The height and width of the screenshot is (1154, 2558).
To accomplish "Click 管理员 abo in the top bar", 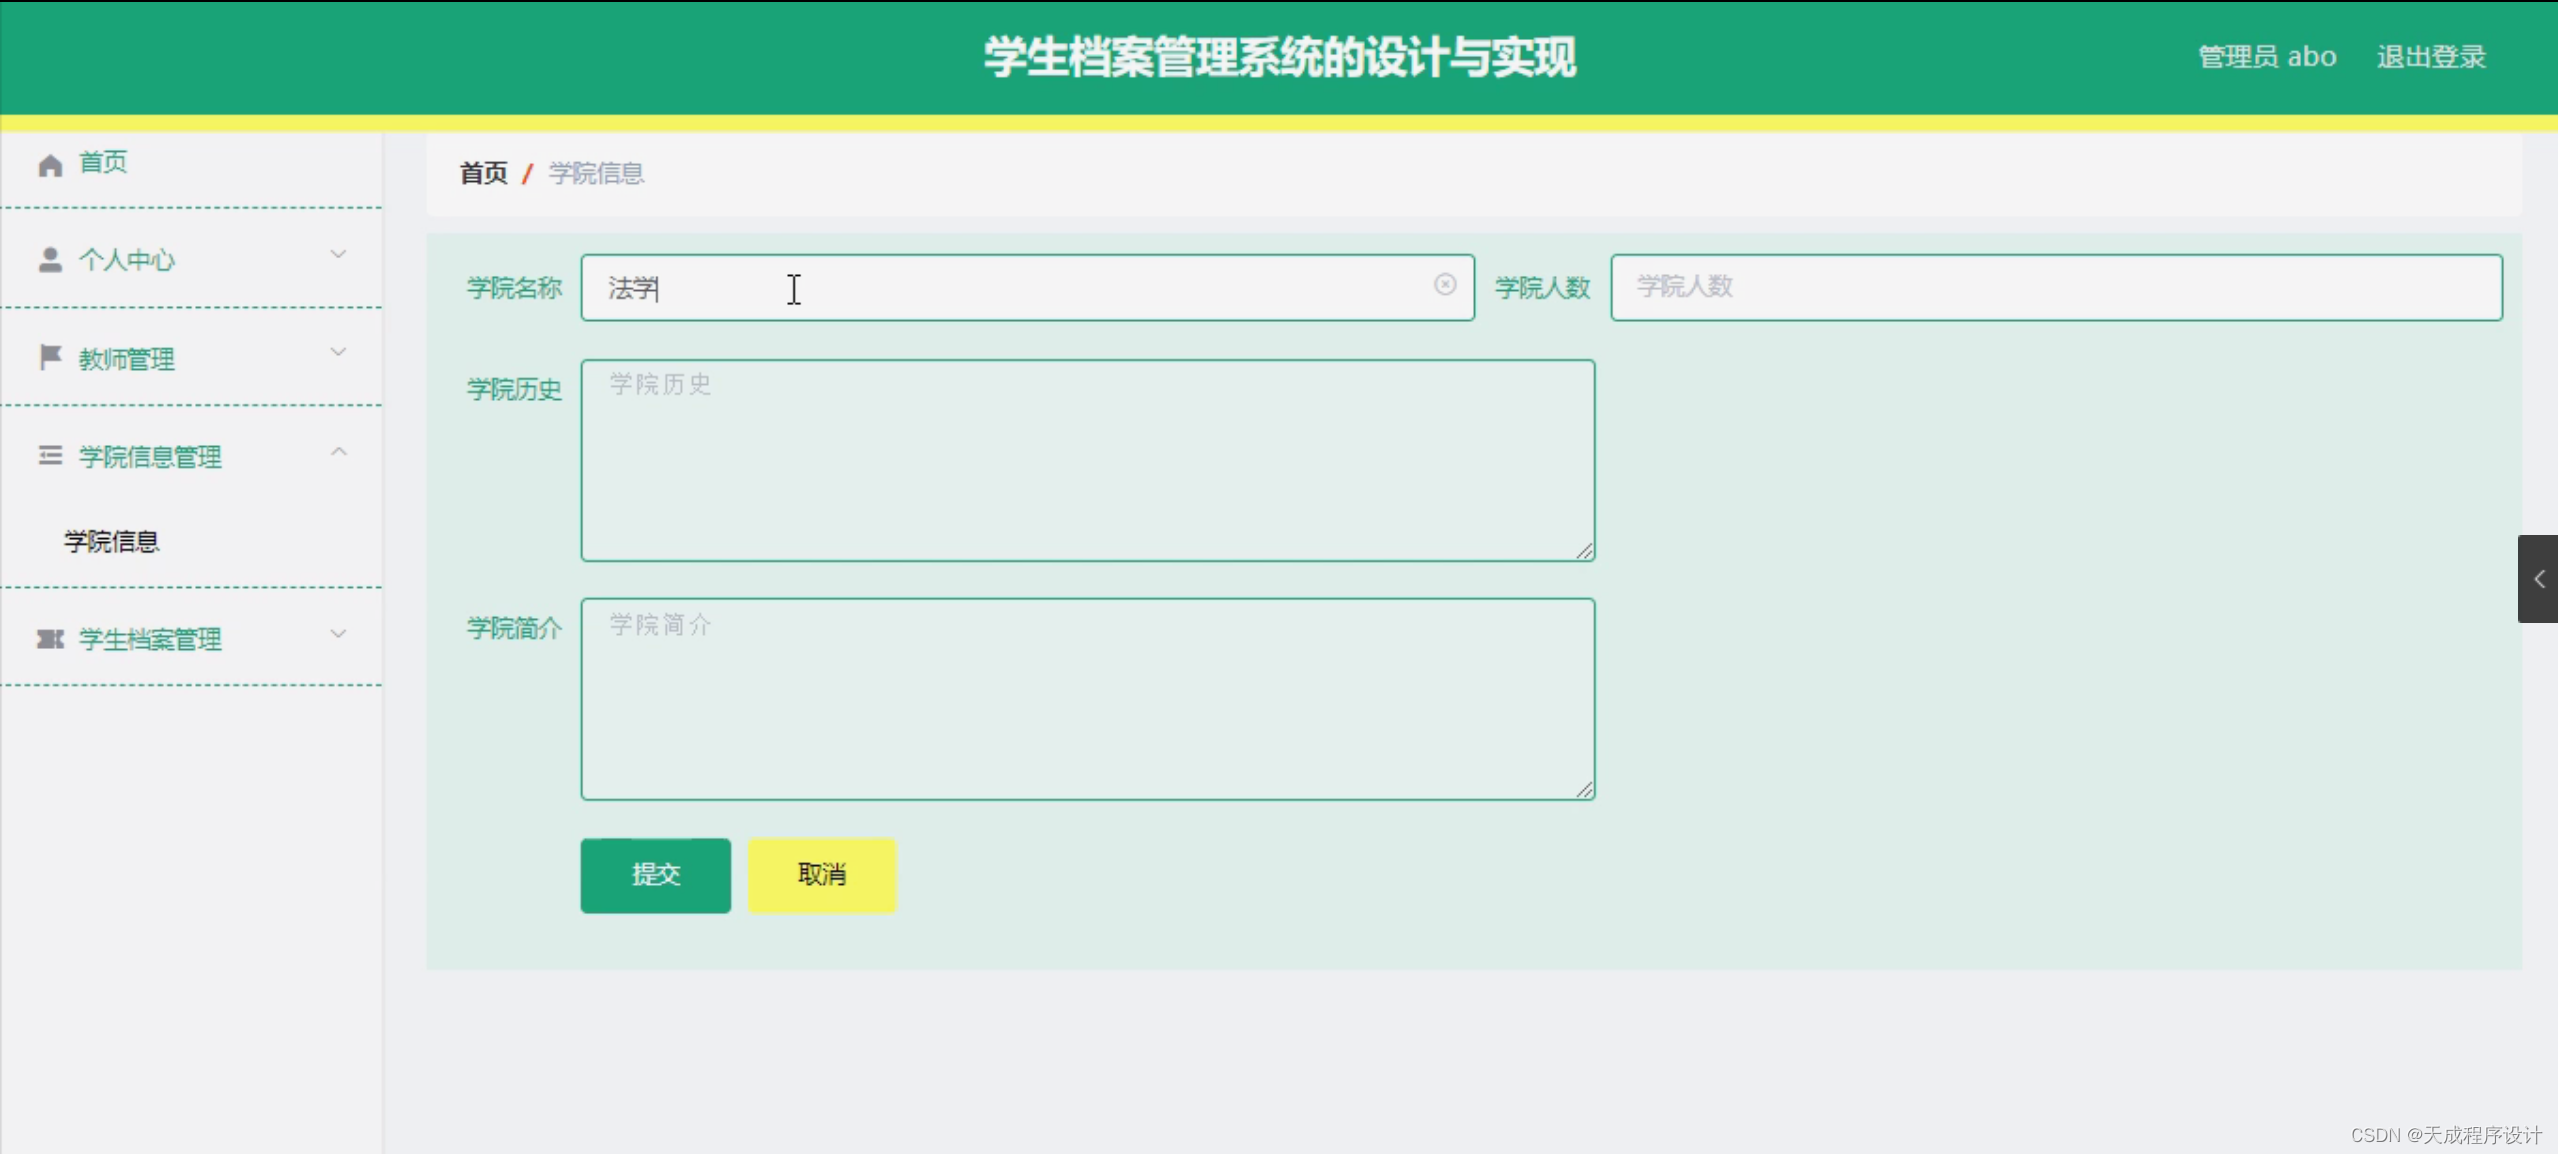I will pos(2266,57).
